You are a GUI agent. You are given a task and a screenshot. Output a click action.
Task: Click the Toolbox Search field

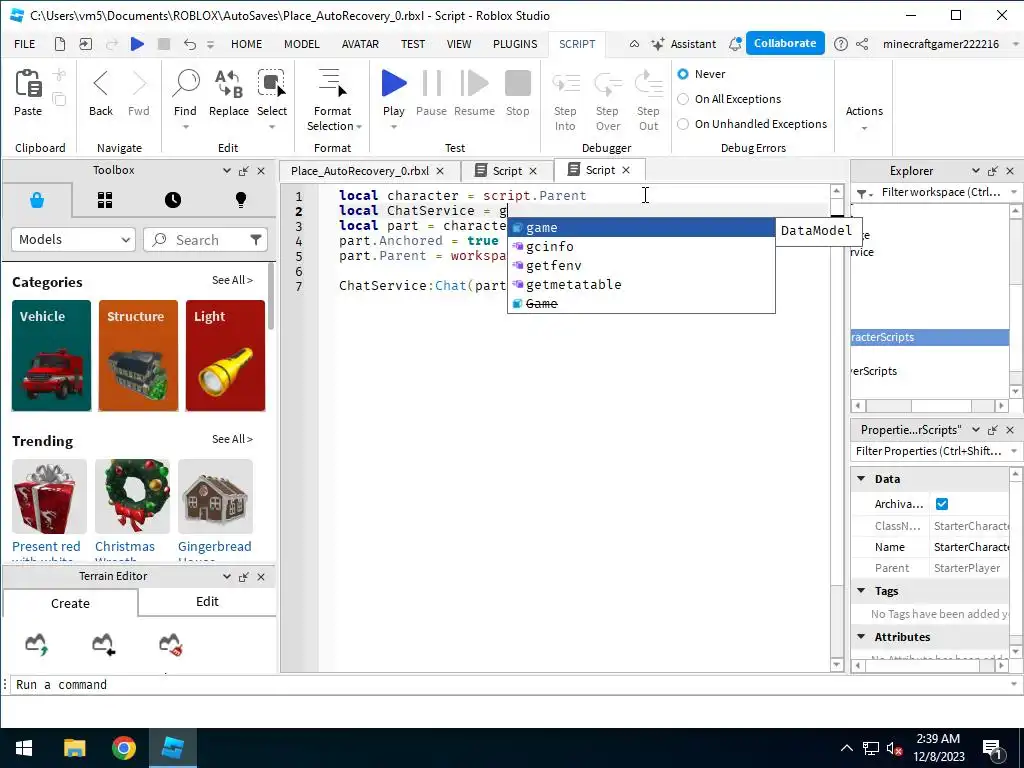click(205, 240)
